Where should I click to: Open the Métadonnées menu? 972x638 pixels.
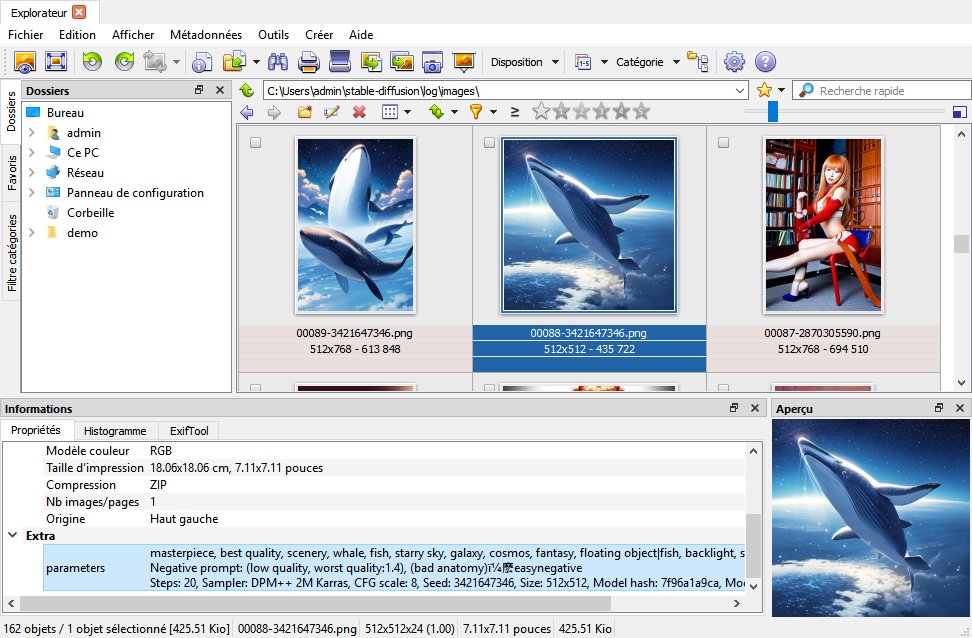(x=206, y=35)
